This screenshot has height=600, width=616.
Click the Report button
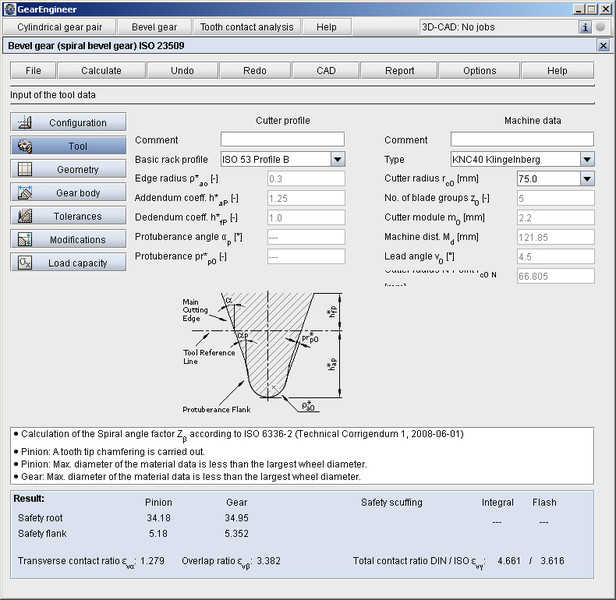(x=400, y=71)
